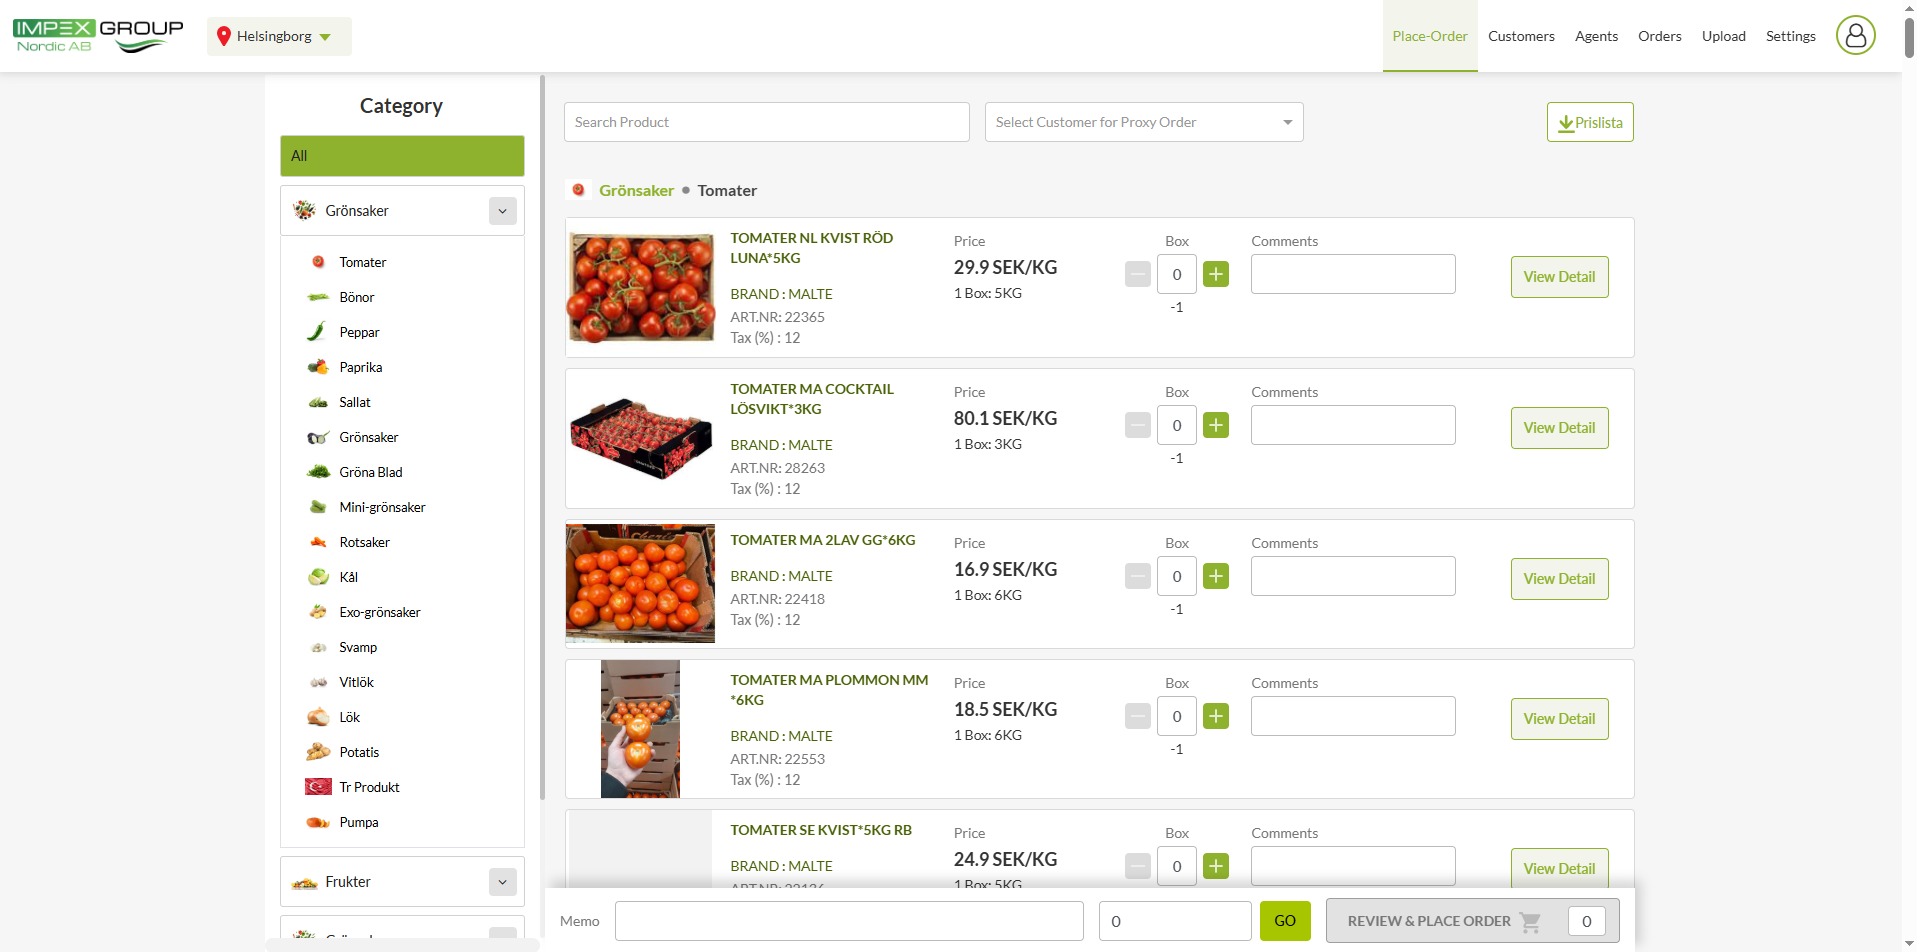The image size is (1917, 952).
Task: Choose the Tr Produkt subcategory
Action: pyautogui.click(x=369, y=787)
